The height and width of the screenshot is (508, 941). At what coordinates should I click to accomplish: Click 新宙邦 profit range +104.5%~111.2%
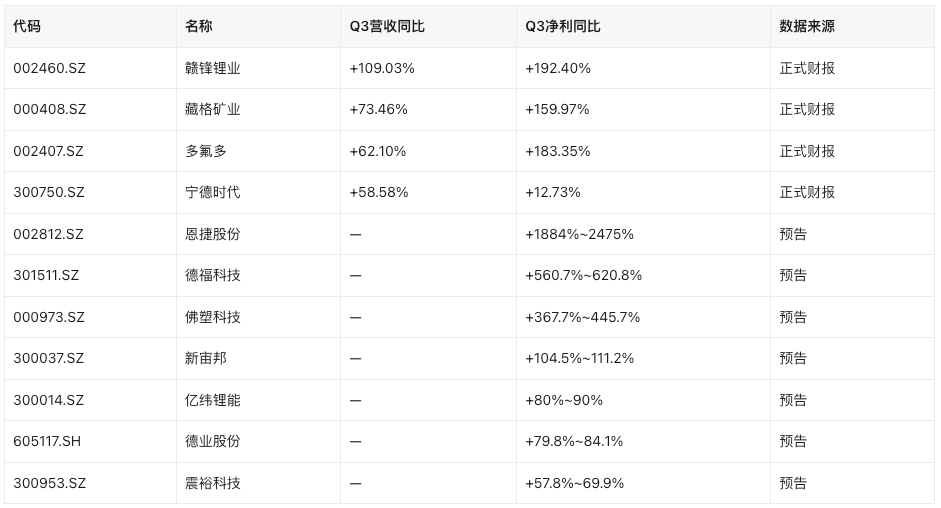tap(579, 358)
